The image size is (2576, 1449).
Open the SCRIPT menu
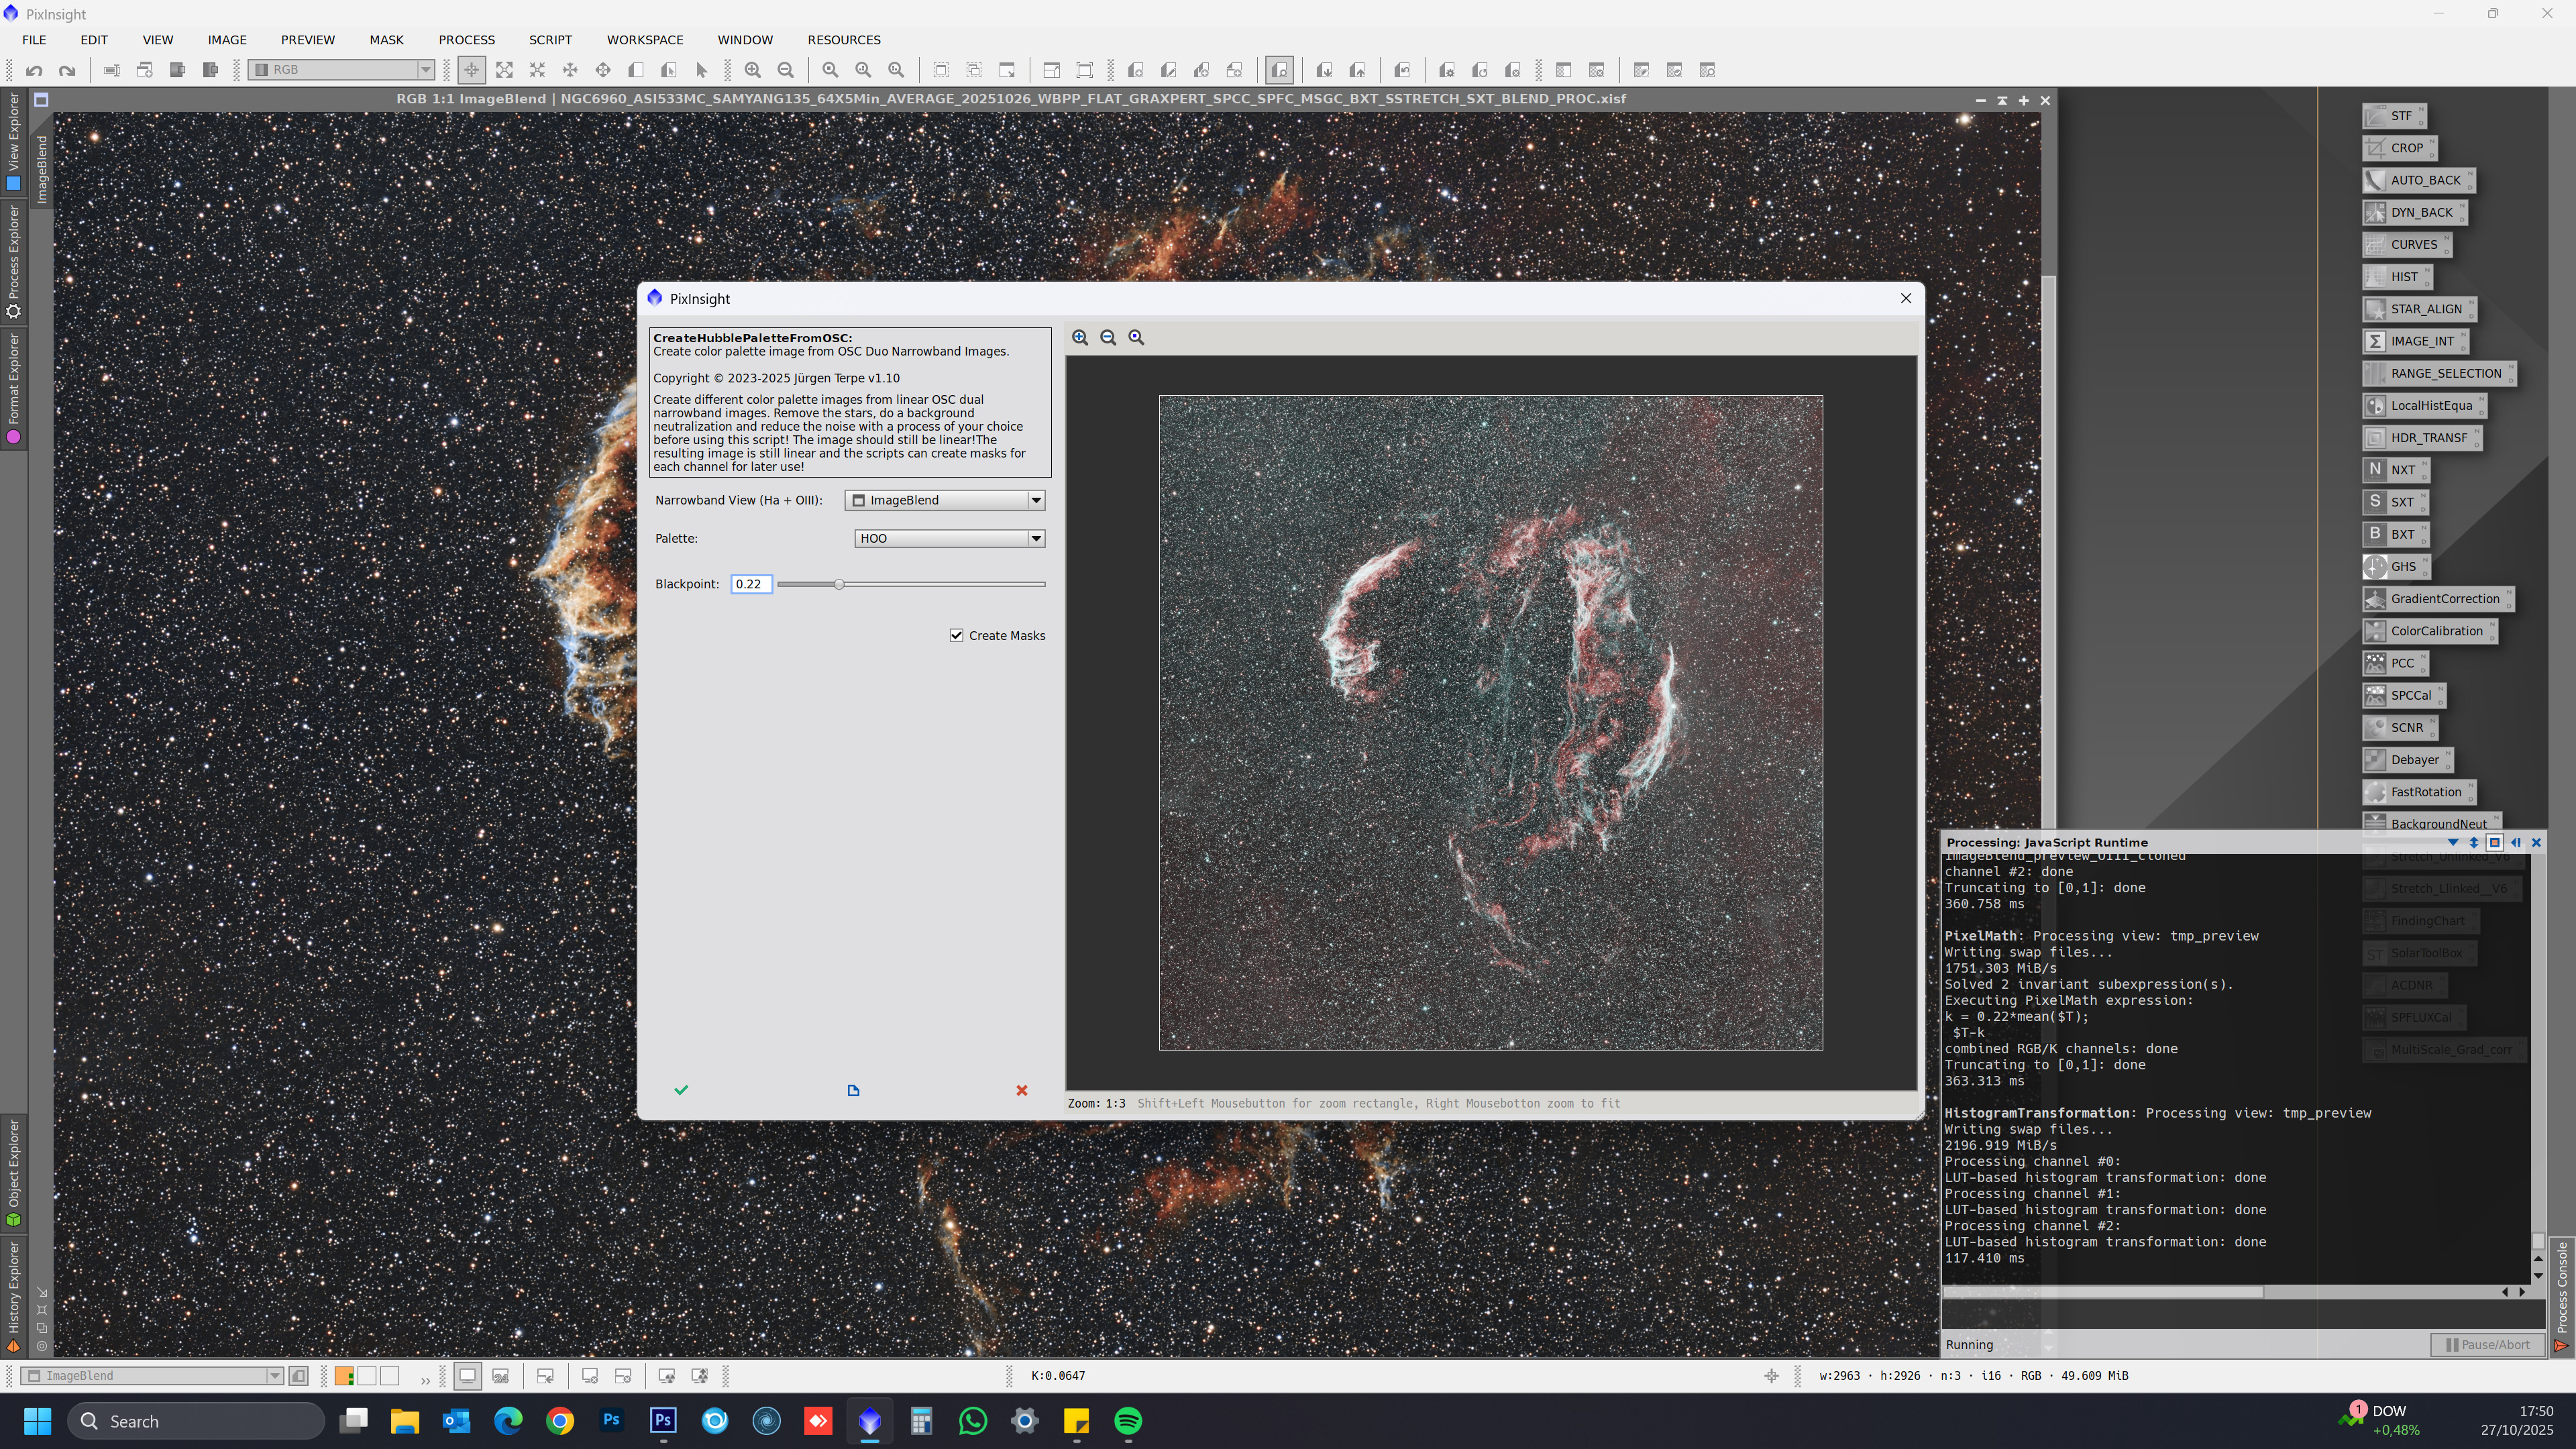point(550,40)
